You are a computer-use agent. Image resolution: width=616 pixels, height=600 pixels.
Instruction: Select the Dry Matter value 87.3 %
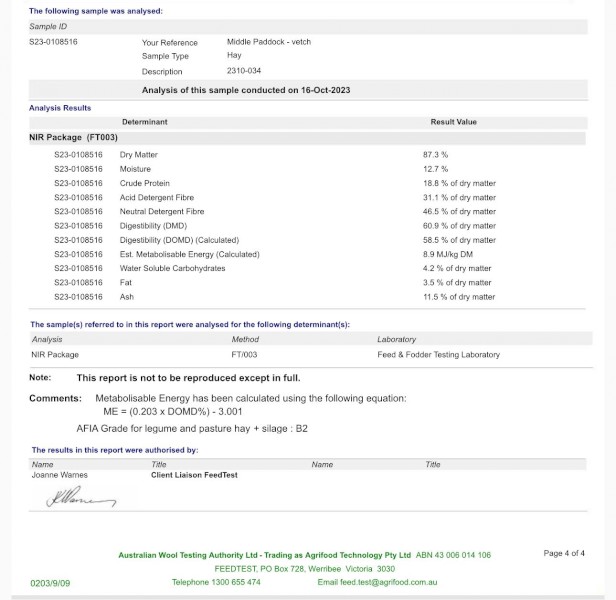[x=435, y=155]
